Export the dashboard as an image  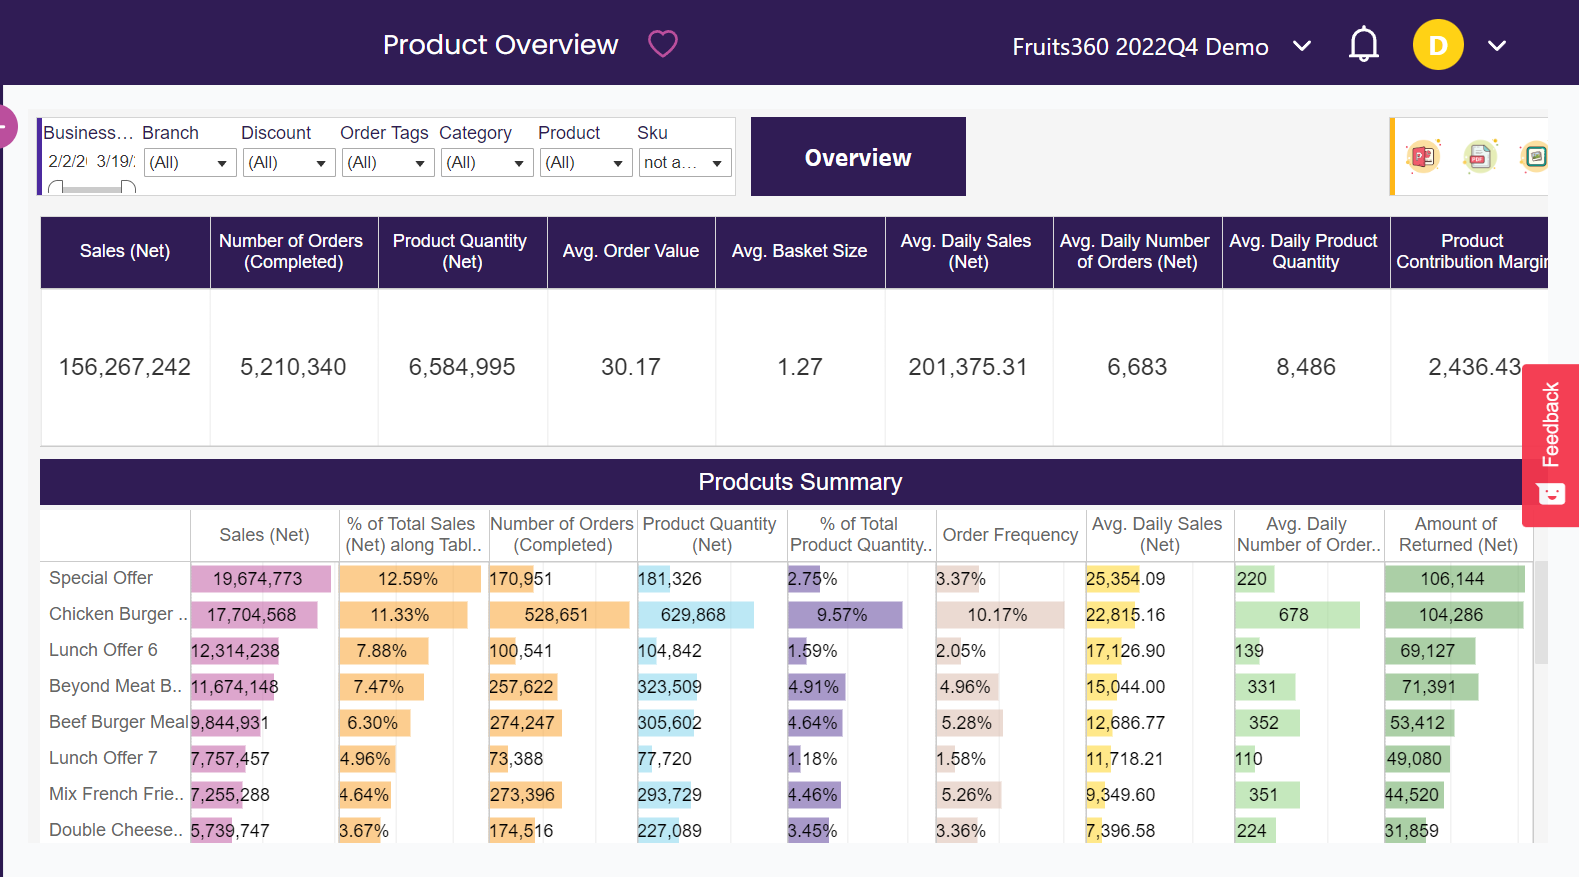pyautogui.click(x=1535, y=157)
